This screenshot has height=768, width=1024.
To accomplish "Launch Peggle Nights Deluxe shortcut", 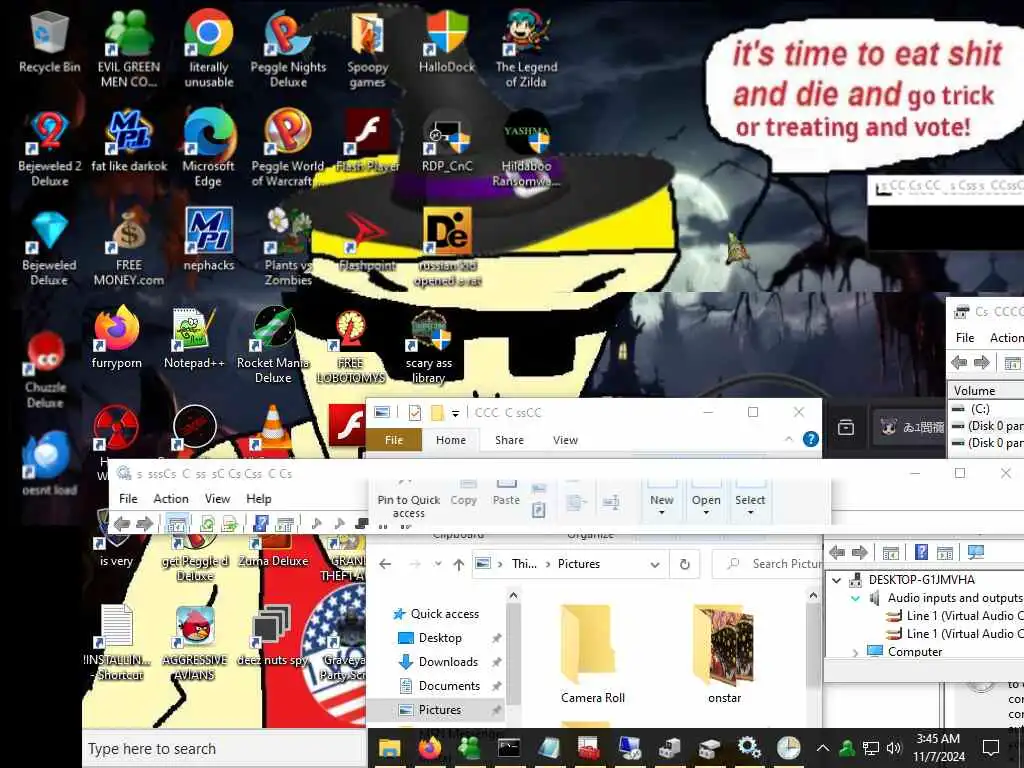I will (x=288, y=49).
